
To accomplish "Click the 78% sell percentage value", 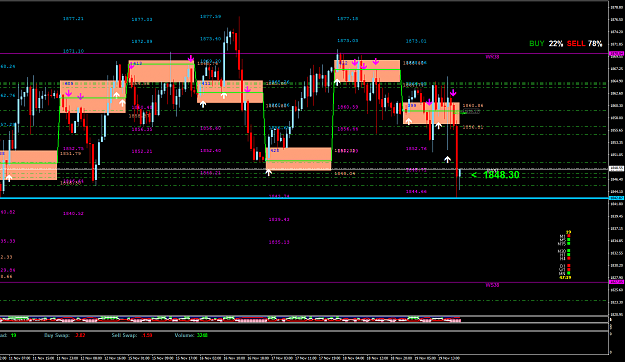I will pos(595,43).
